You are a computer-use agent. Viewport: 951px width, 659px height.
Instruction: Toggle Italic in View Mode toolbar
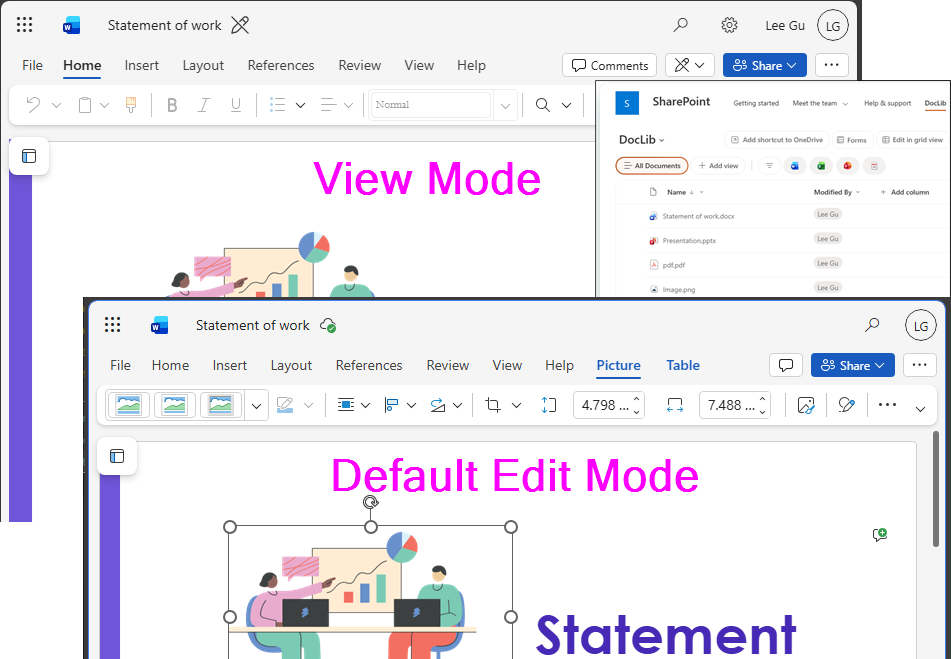(x=204, y=105)
